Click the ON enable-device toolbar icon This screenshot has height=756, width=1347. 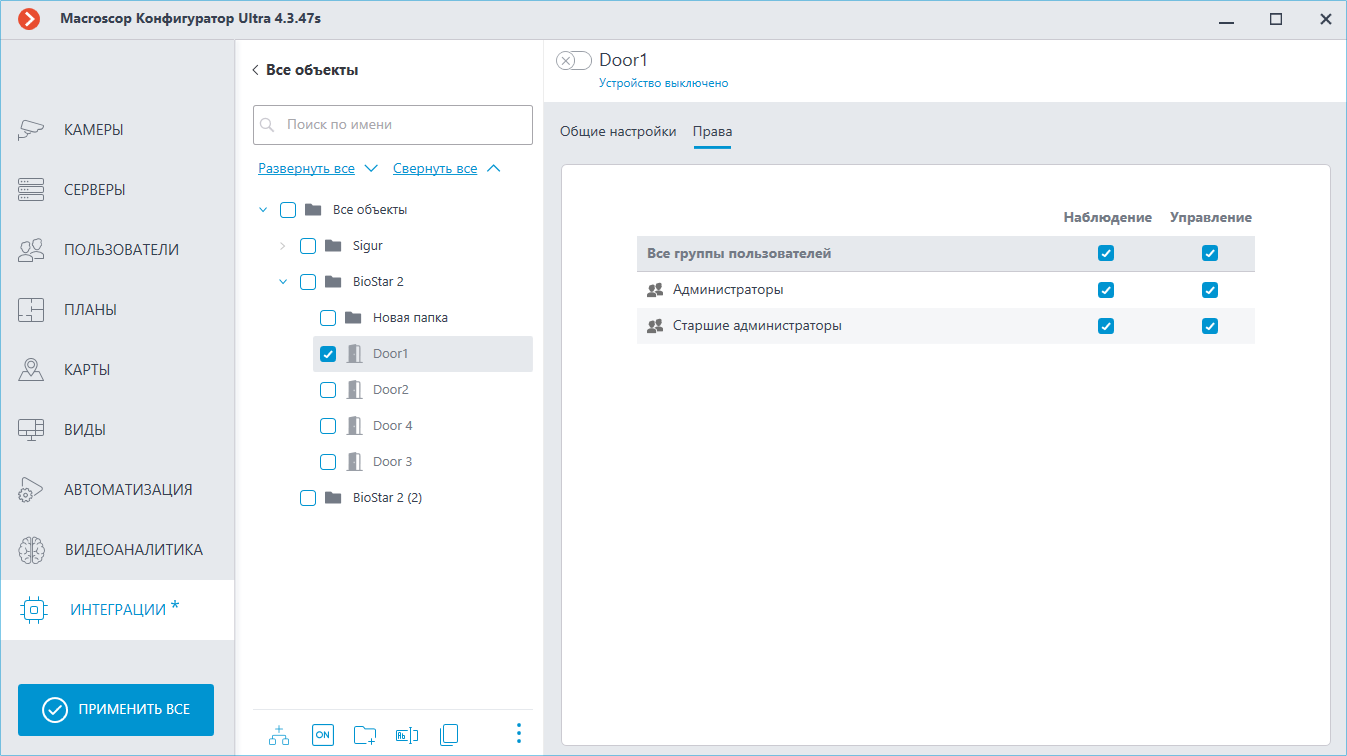click(323, 735)
